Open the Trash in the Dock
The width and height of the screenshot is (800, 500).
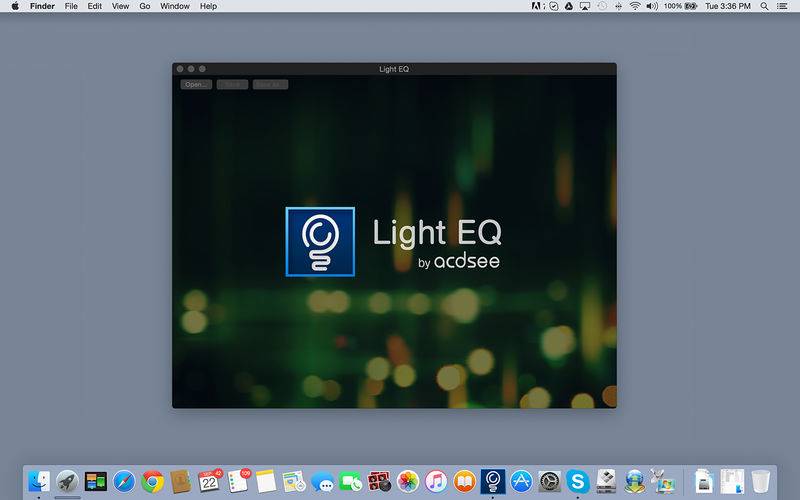click(x=761, y=481)
